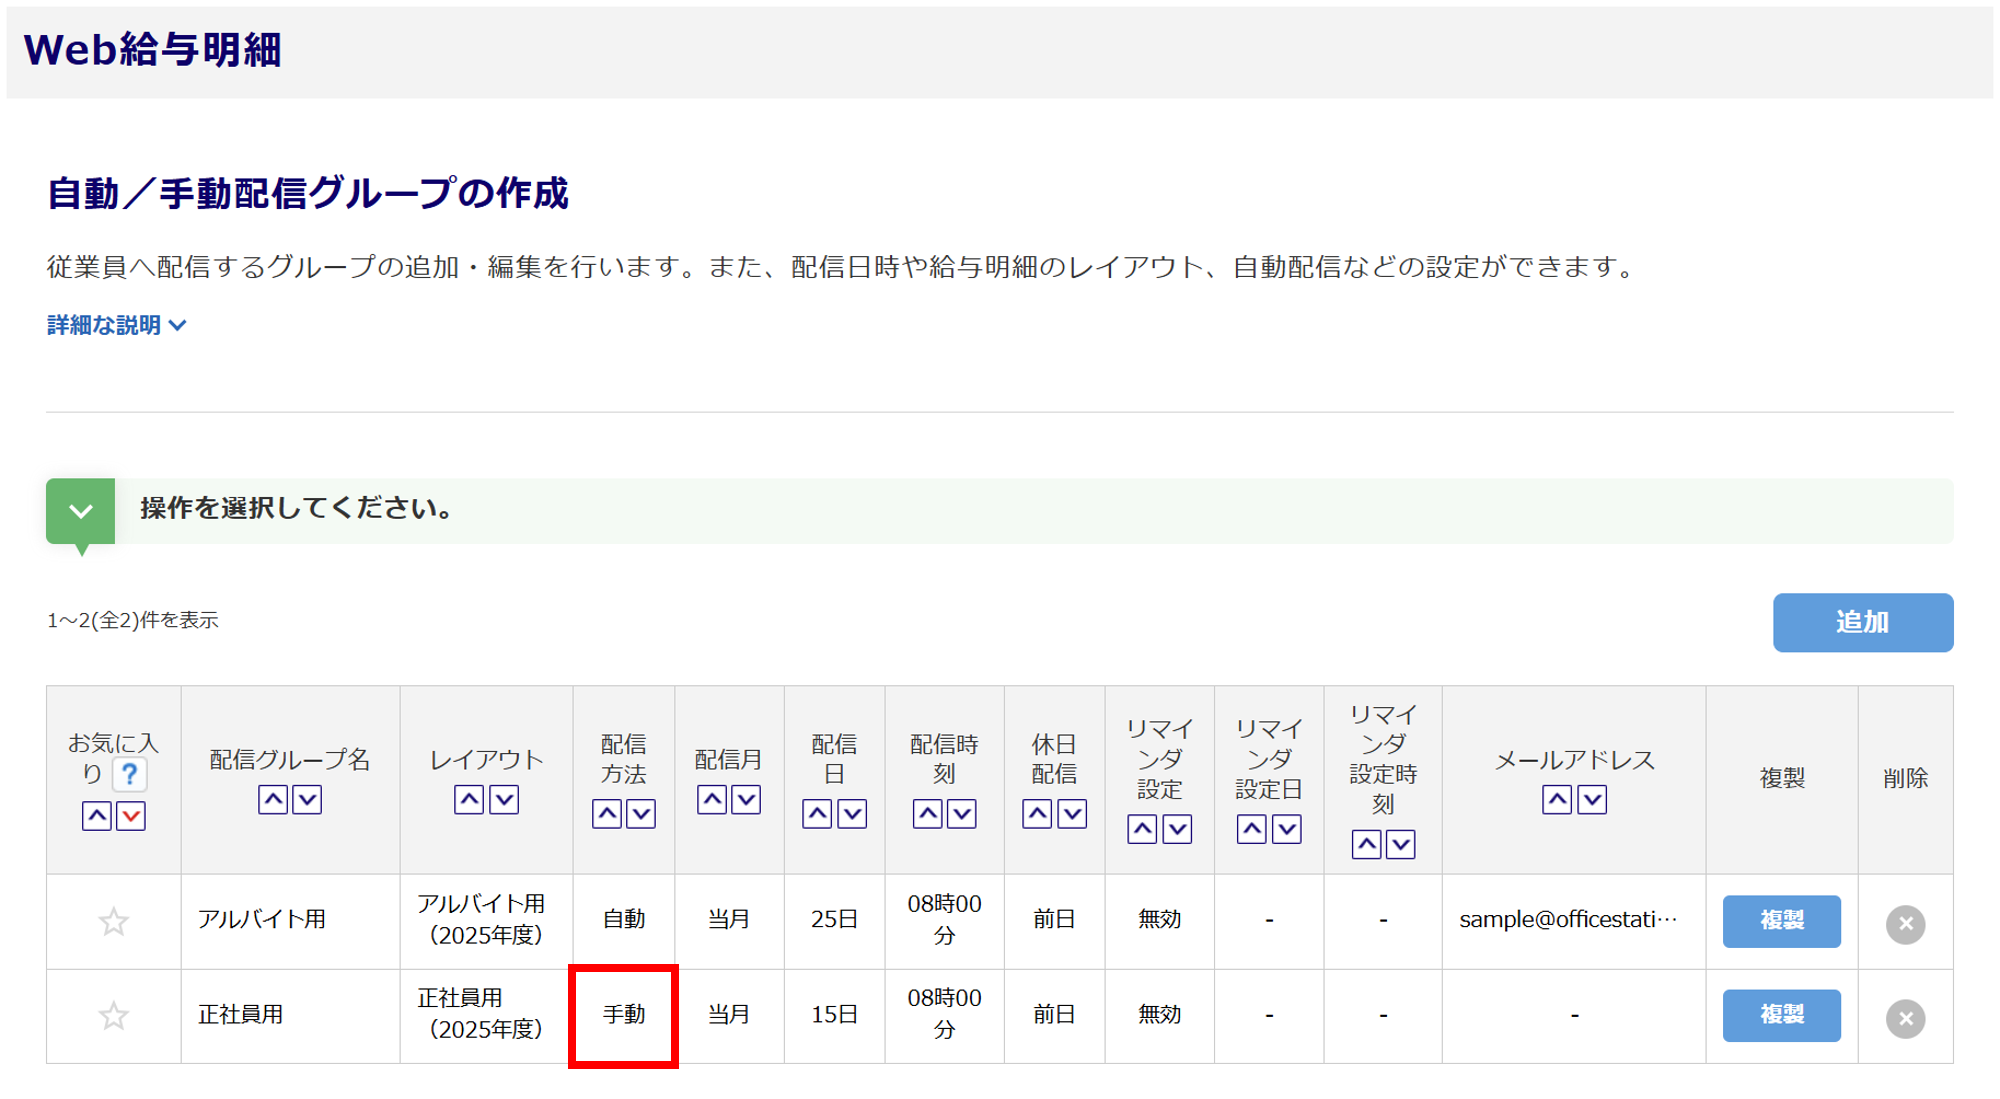Open the green operation selection dropdown
The width and height of the screenshot is (2000, 1099).
tap(81, 511)
